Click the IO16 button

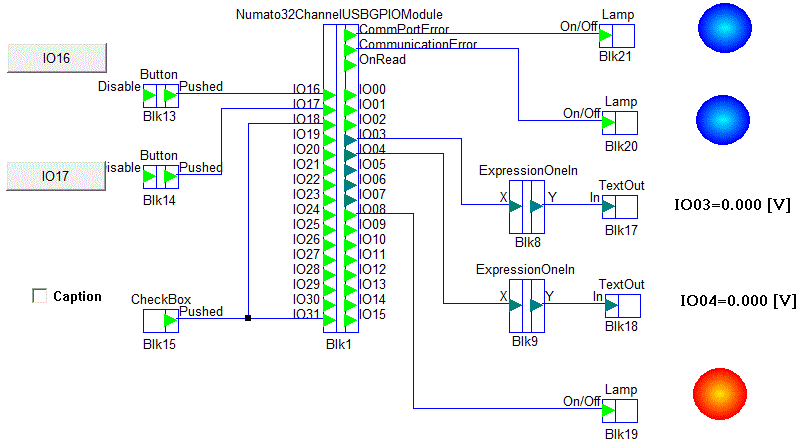click(x=56, y=58)
